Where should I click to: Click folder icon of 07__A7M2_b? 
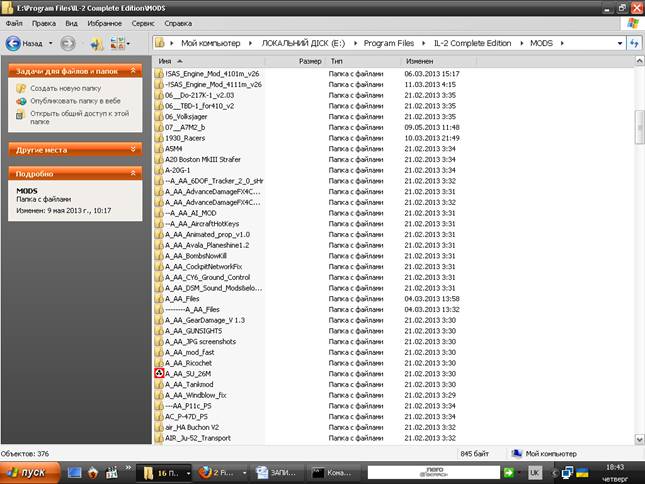159,127
